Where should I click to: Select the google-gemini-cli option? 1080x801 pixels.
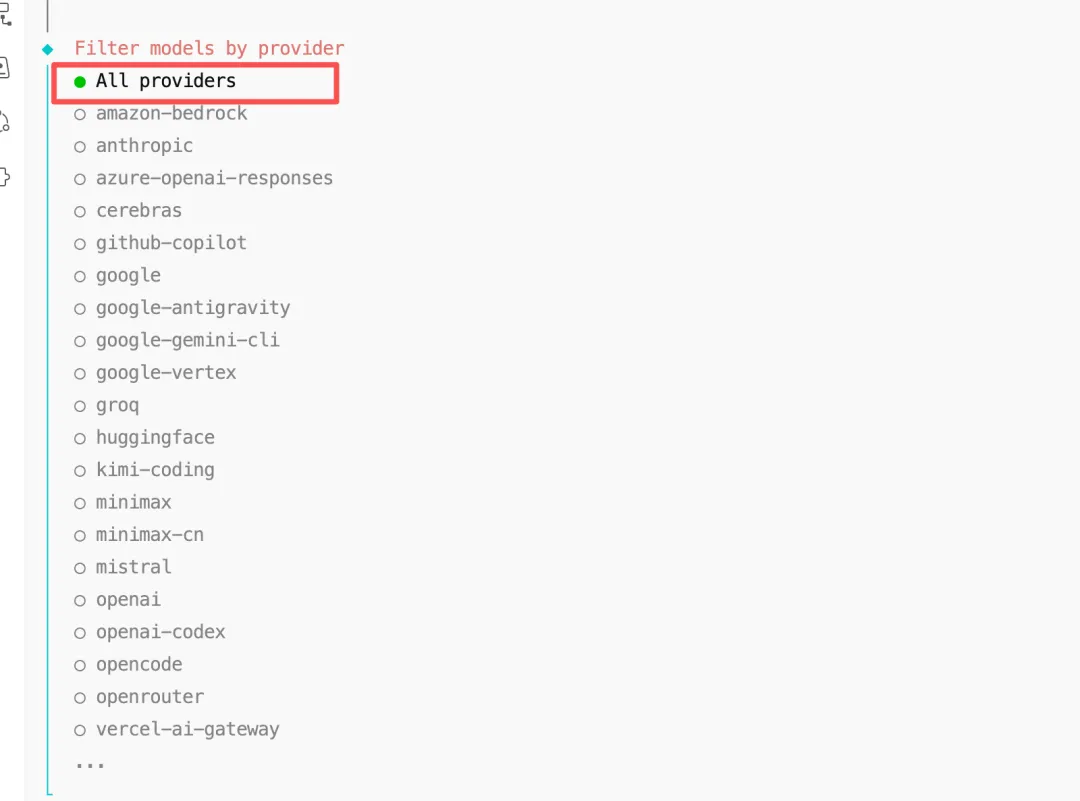click(x=187, y=340)
